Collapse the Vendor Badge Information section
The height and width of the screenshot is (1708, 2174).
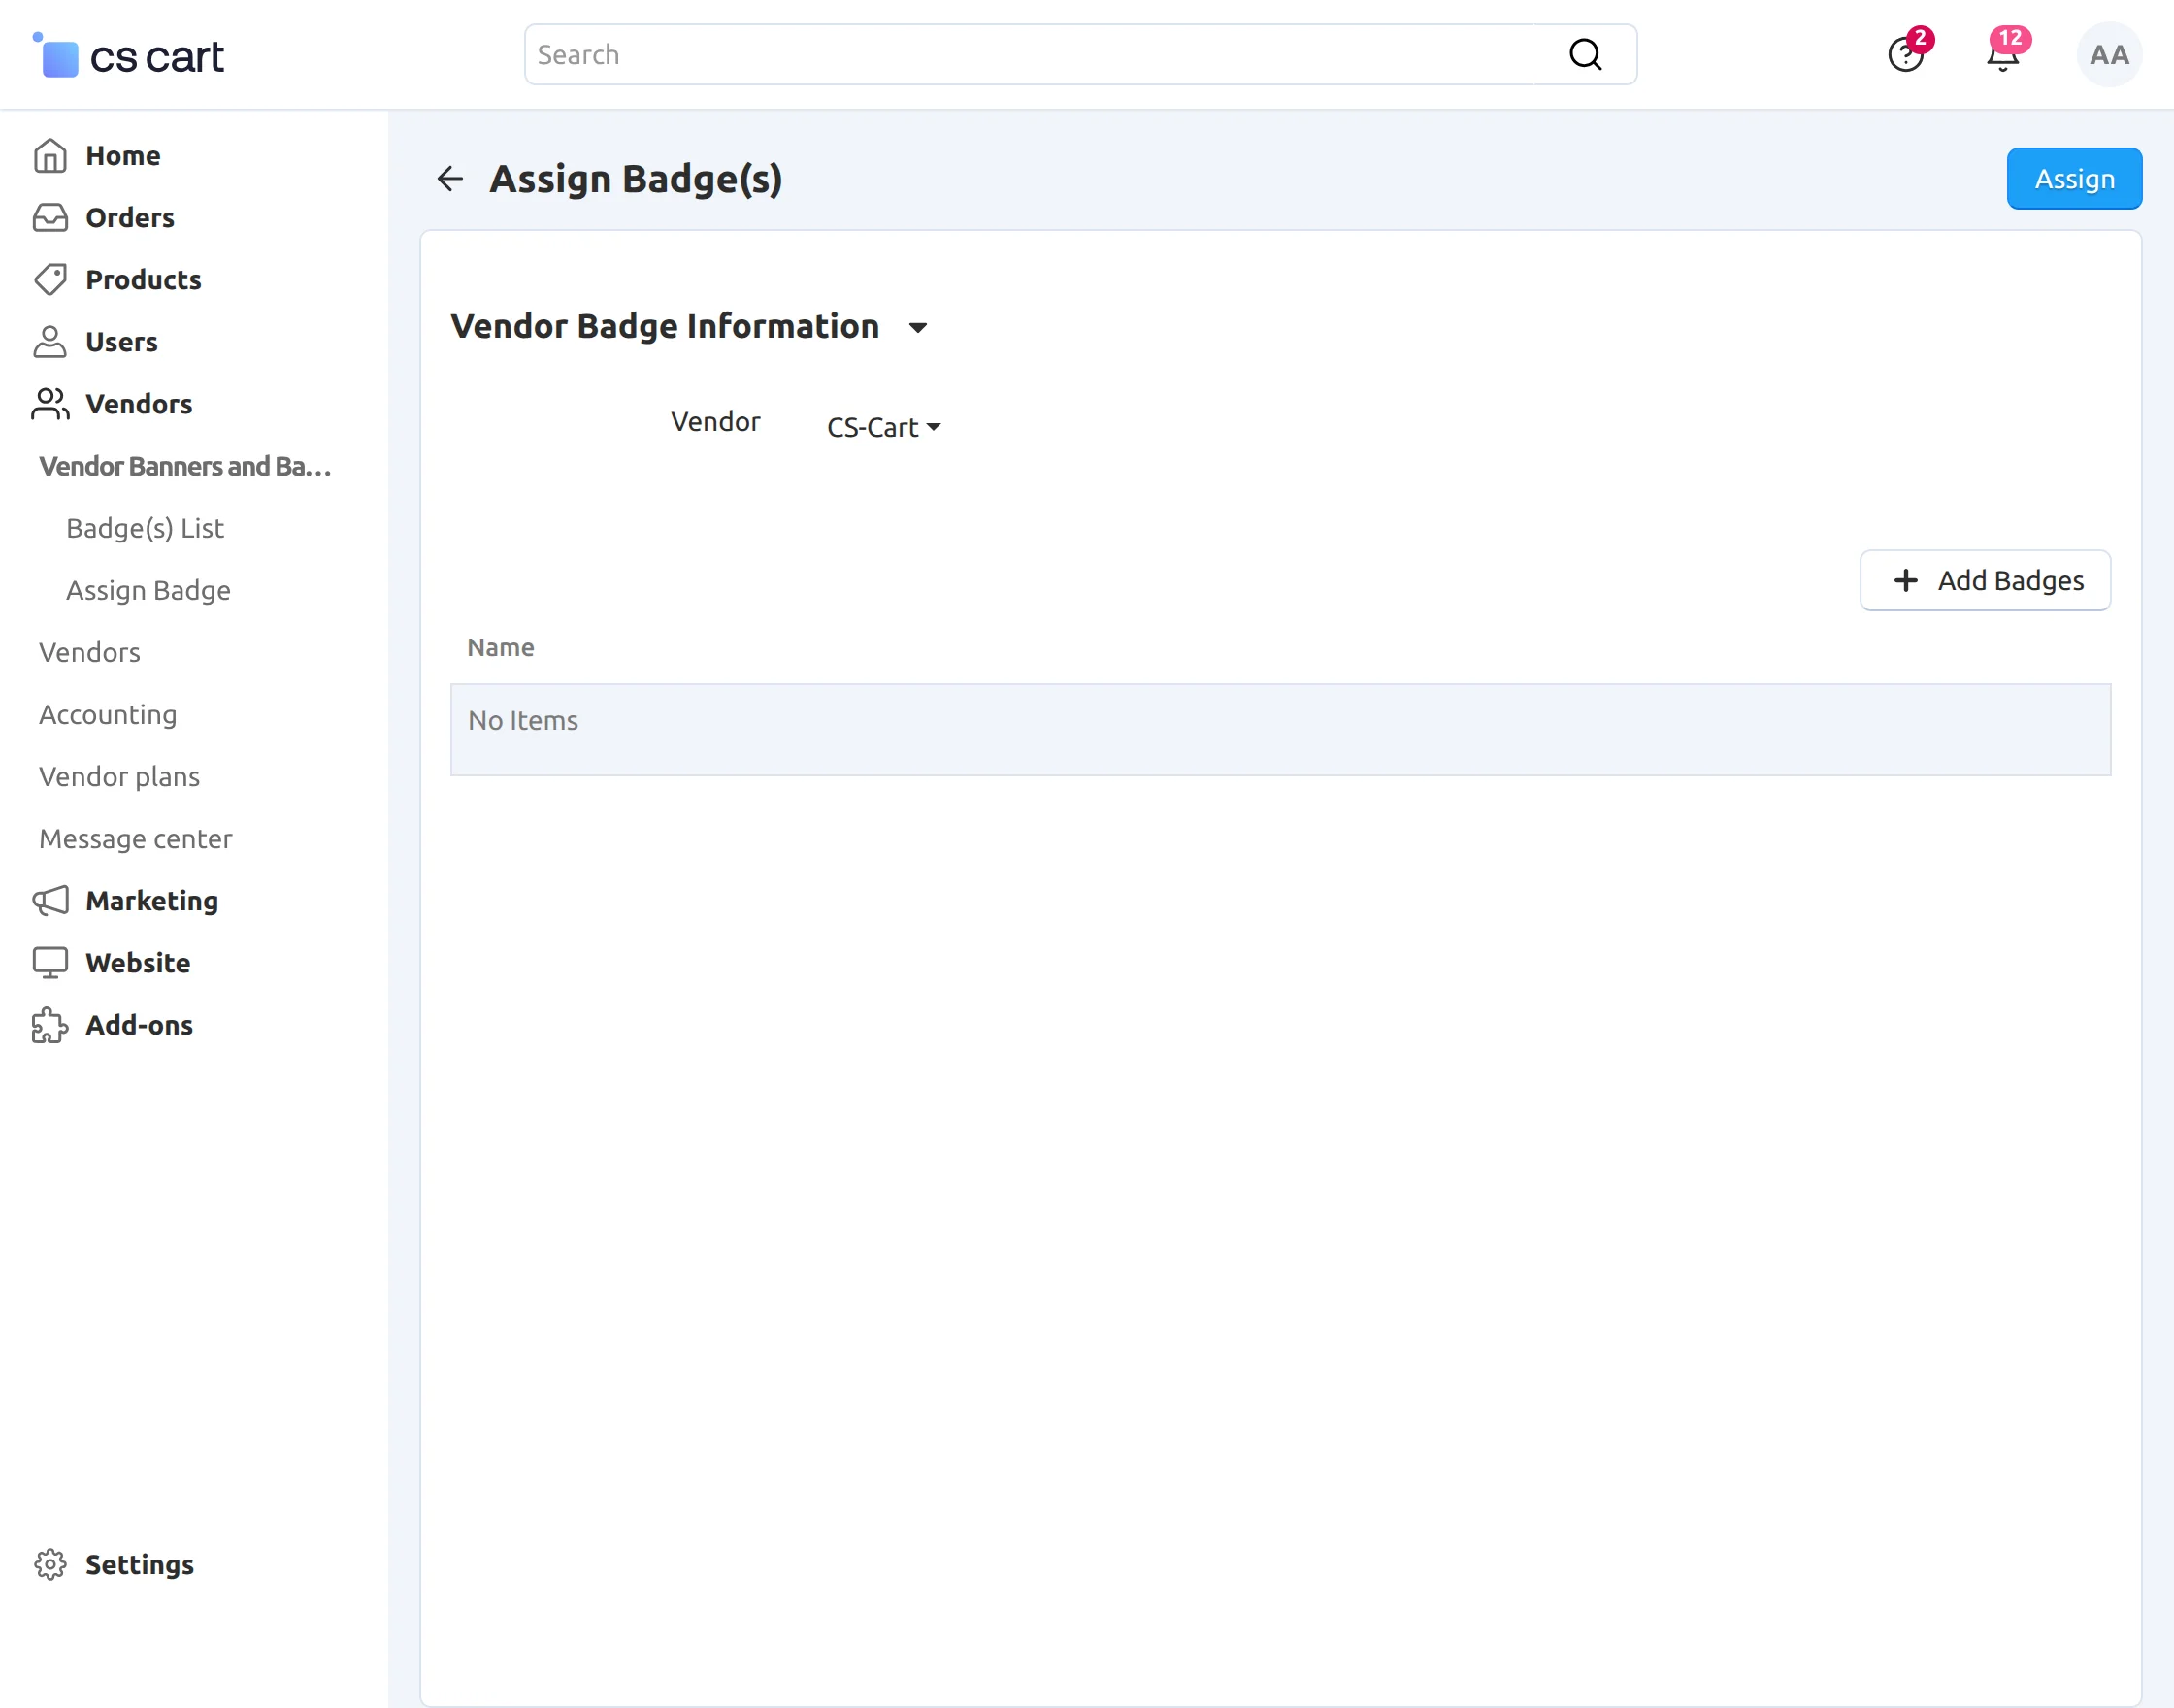tap(917, 327)
